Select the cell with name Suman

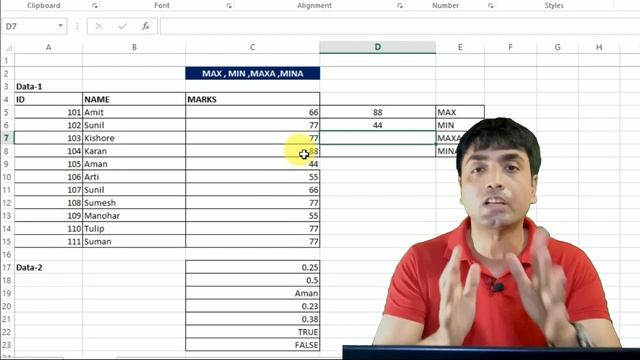[134, 242]
